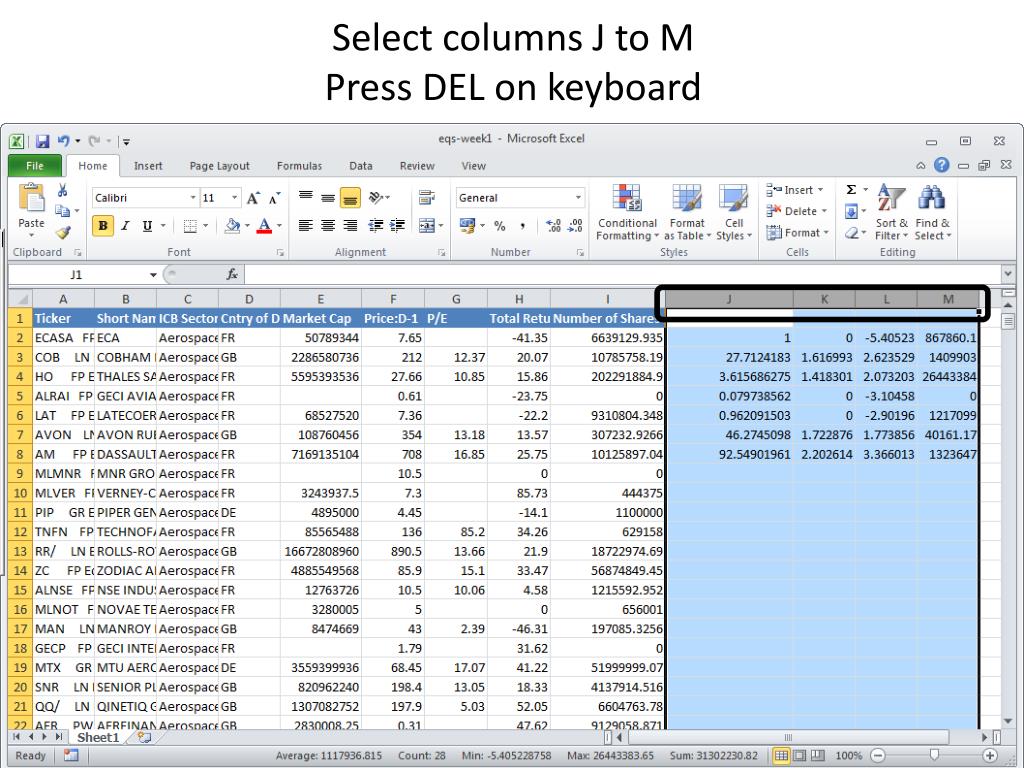Open the General number format dropdown
The width and height of the screenshot is (1024, 768).
578,198
